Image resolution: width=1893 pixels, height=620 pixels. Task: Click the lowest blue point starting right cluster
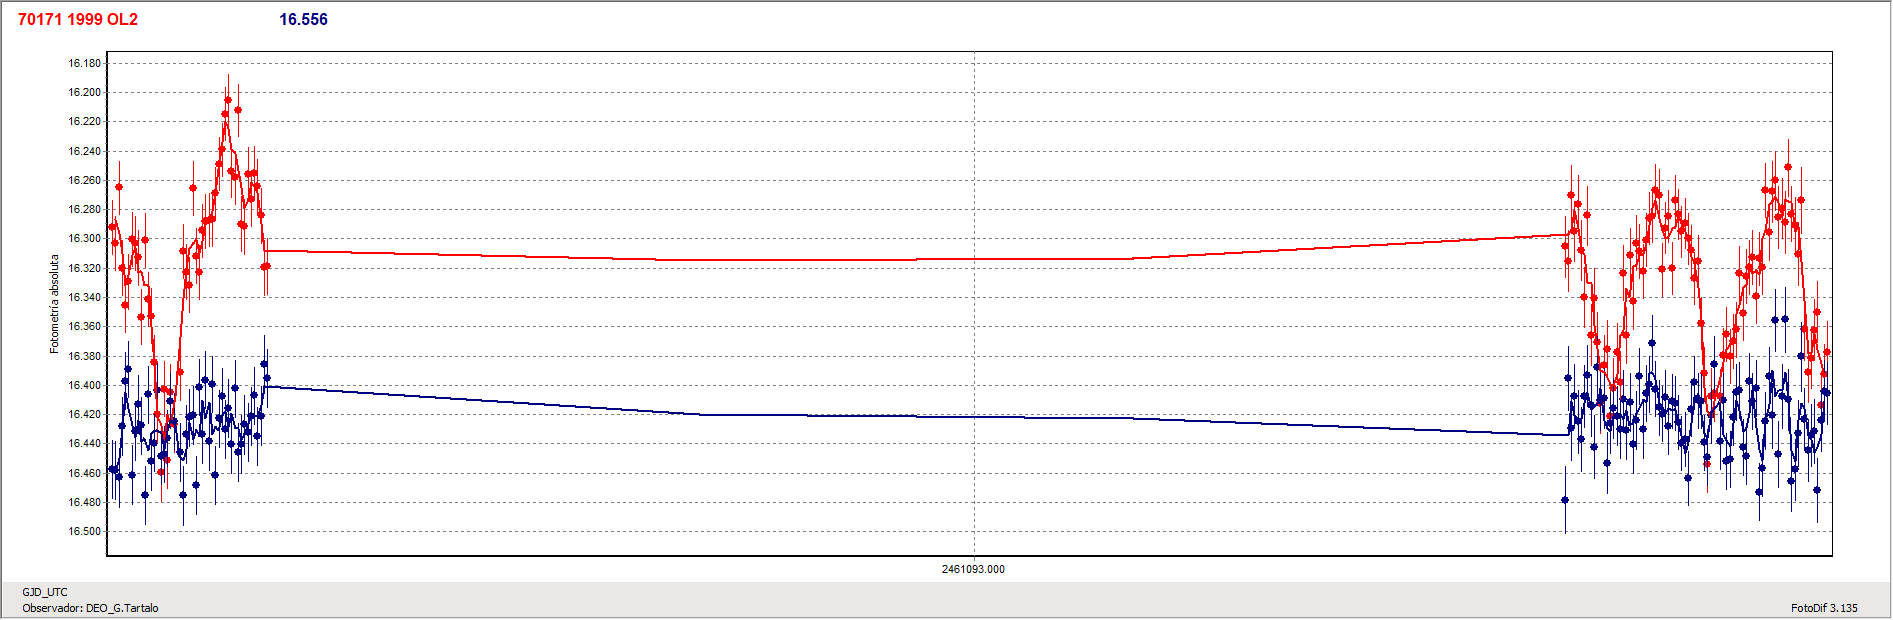[1565, 500]
